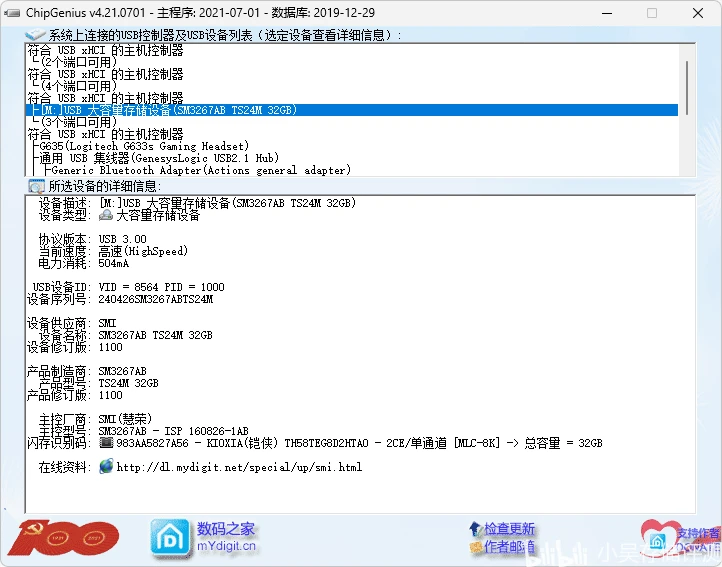The width and height of the screenshot is (722, 567).
Task: Open the 作者邮箱 link
Action: [509, 547]
